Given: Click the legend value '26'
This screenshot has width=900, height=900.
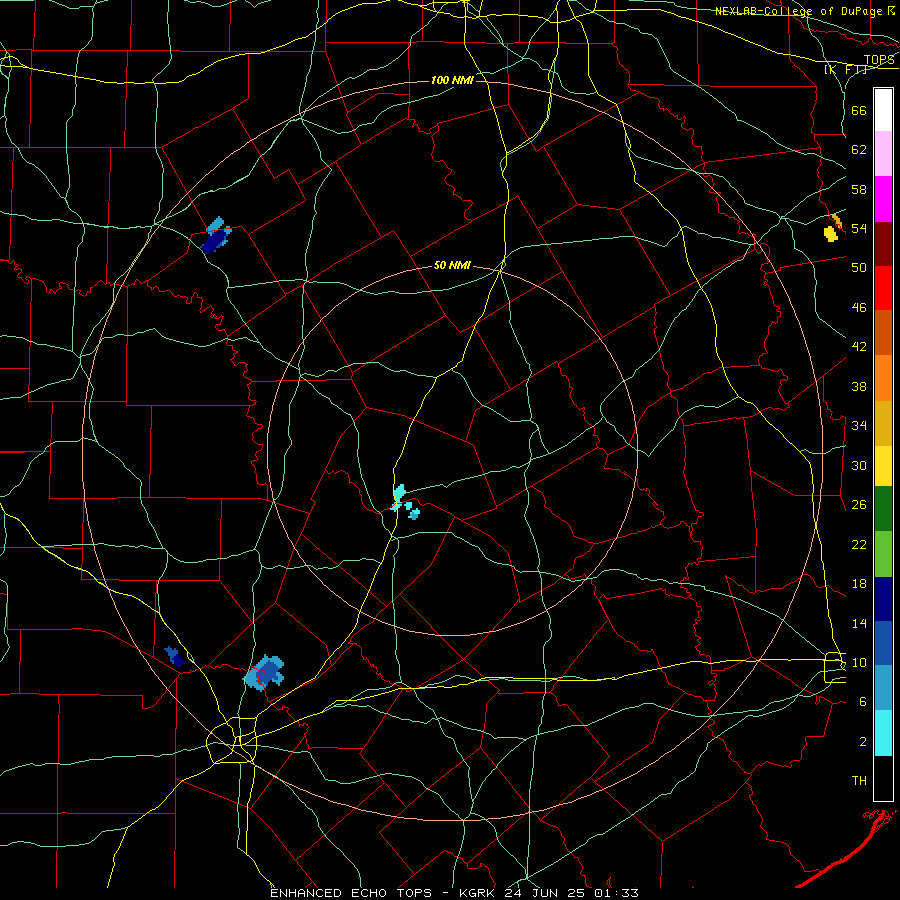Looking at the screenshot, I should click(x=859, y=505).
